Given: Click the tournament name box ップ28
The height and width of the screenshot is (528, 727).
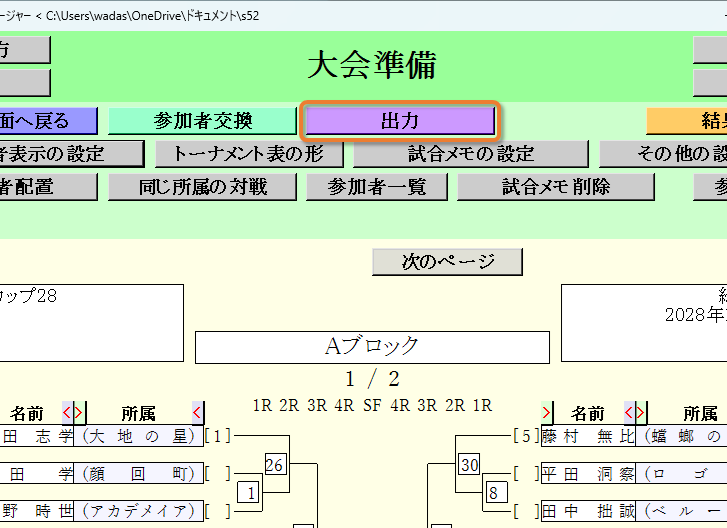Looking at the screenshot, I should click(90, 323).
